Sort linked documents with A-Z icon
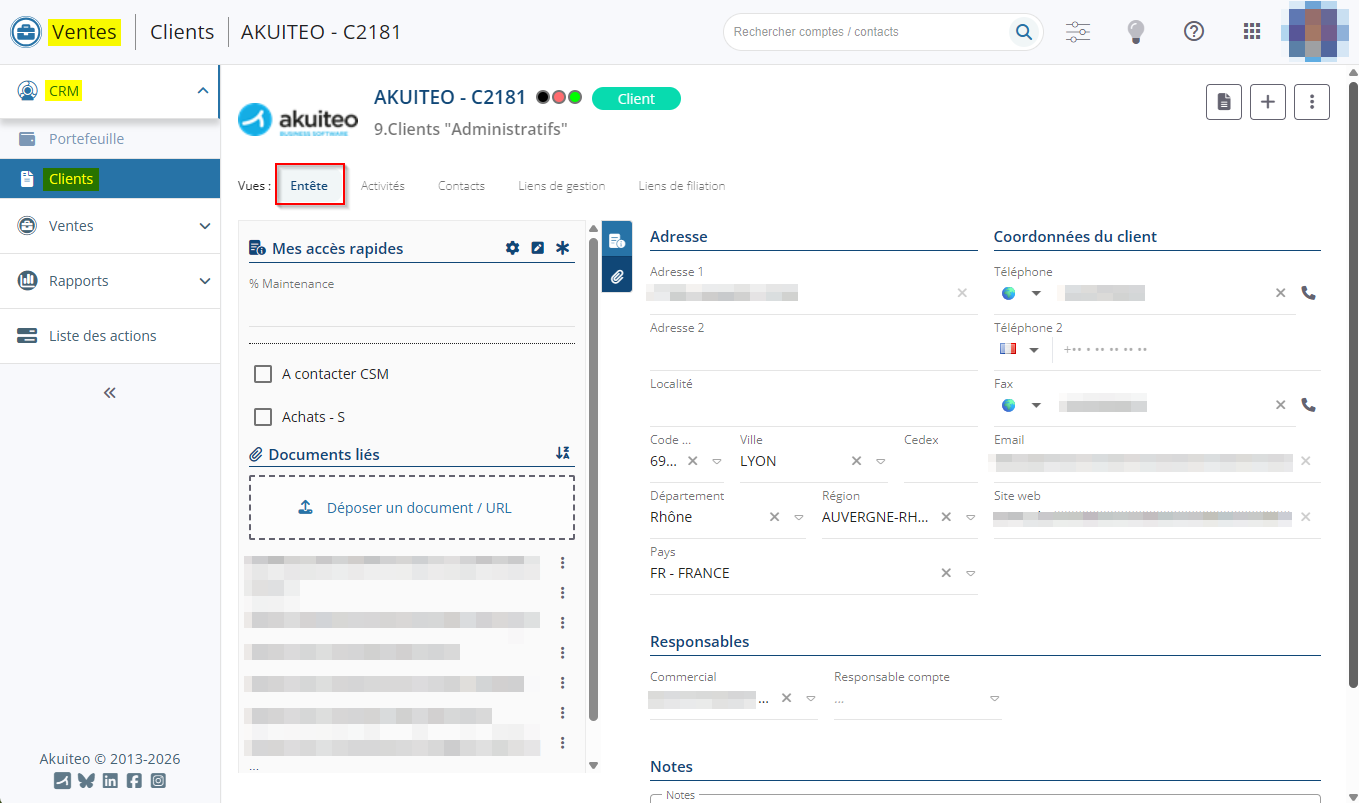Screen dimensions: 1359x803 [563, 454]
